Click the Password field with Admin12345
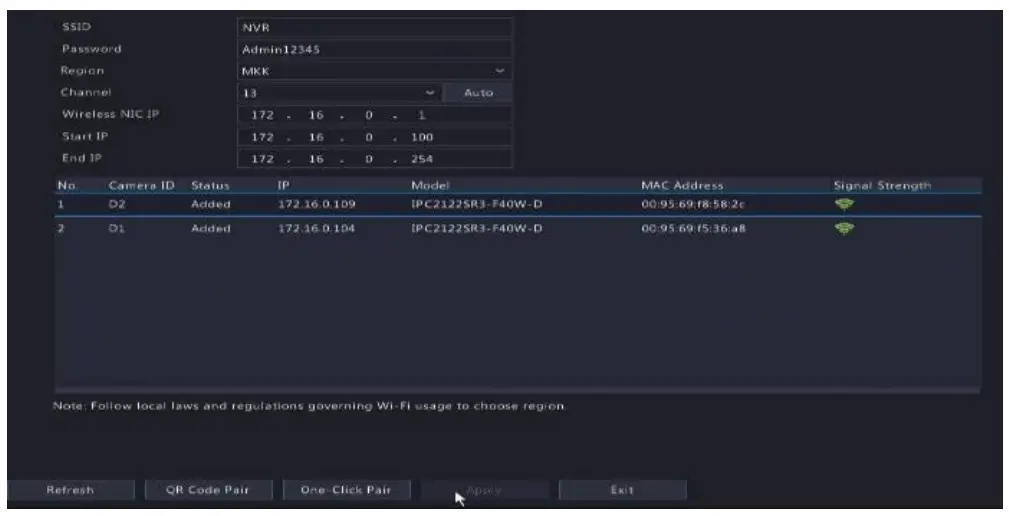Image resolution: width=1009 pixels, height=516 pixels. [375, 50]
